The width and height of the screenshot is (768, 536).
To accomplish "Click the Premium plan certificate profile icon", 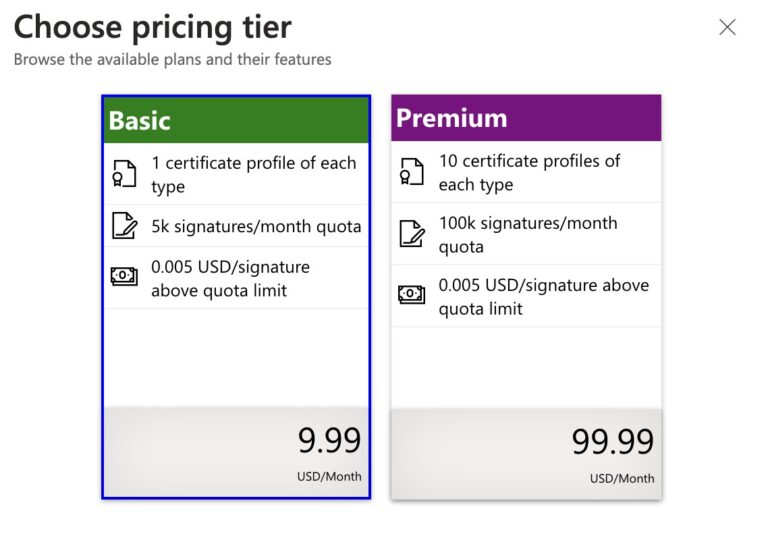I will (411, 172).
